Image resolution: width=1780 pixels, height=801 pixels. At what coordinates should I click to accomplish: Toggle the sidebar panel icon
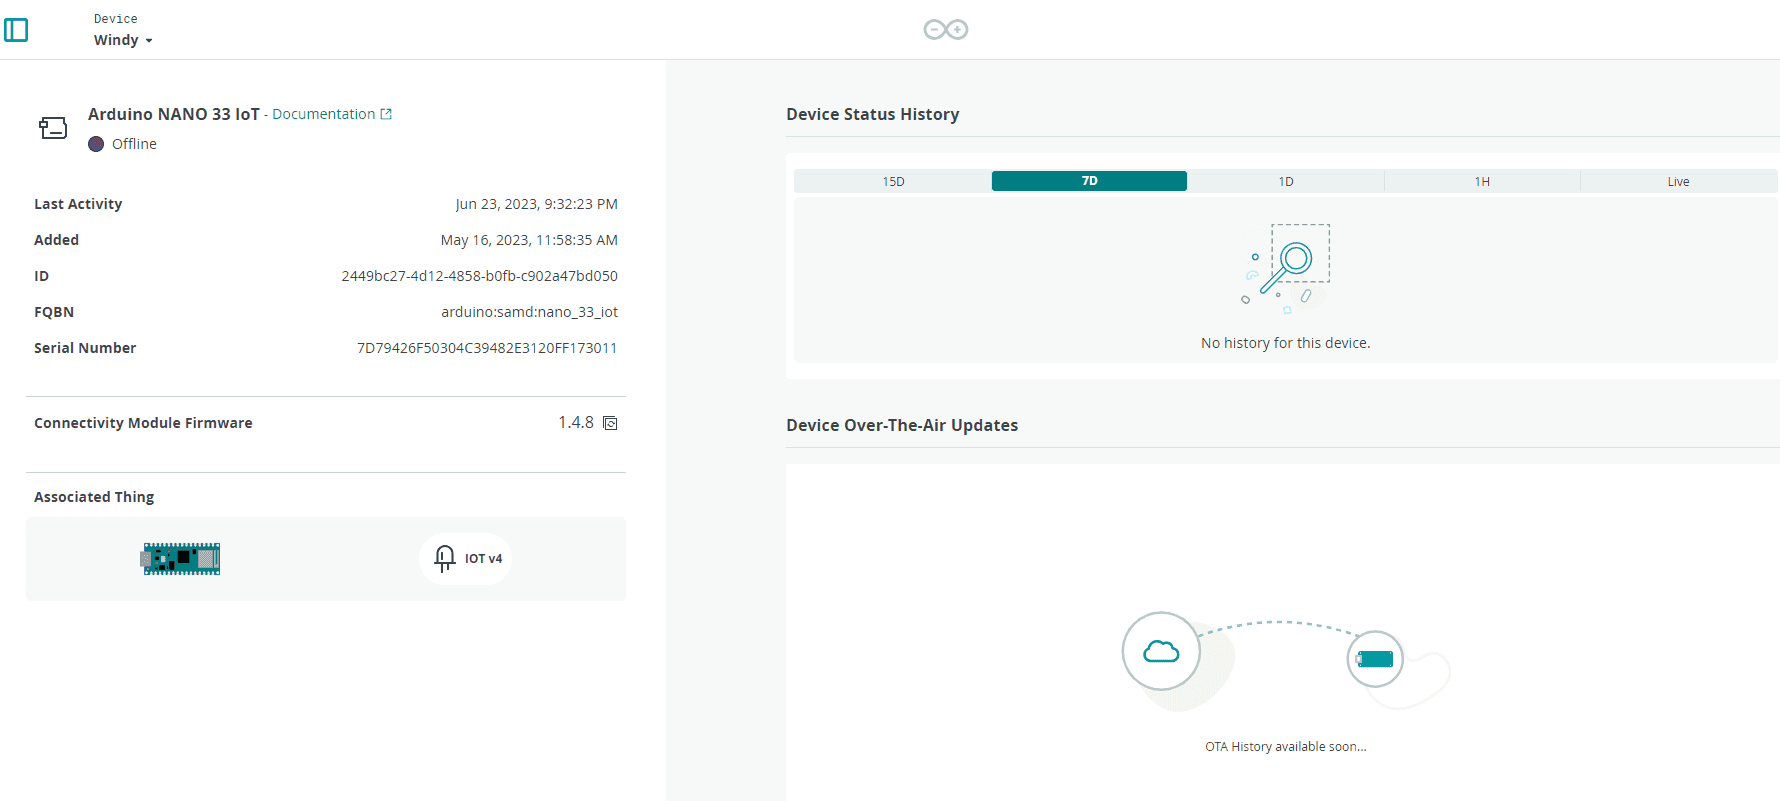click(16, 30)
